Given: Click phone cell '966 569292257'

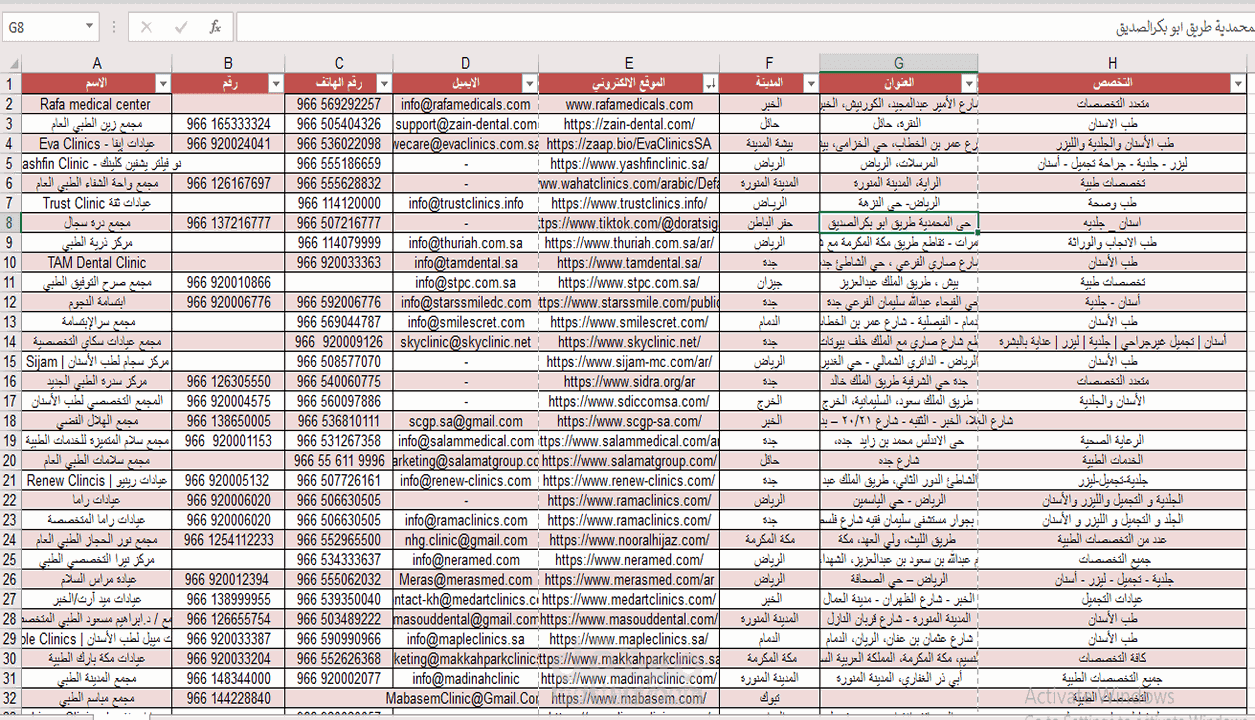Looking at the screenshot, I should 339,104.
